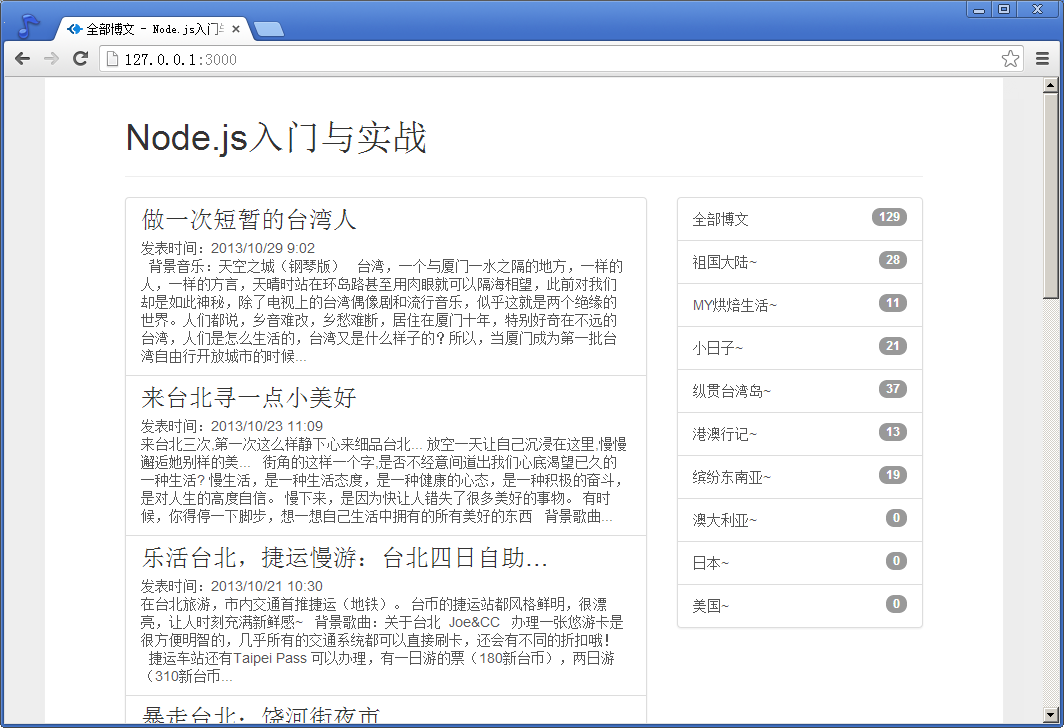Click the 21 count badge
Viewport: 1064px width, 728px height.
(x=892, y=346)
